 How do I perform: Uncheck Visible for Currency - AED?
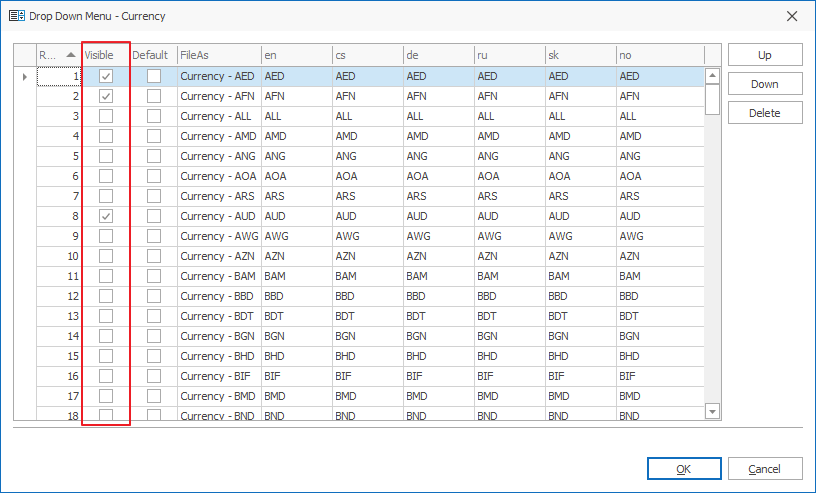pos(106,77)
